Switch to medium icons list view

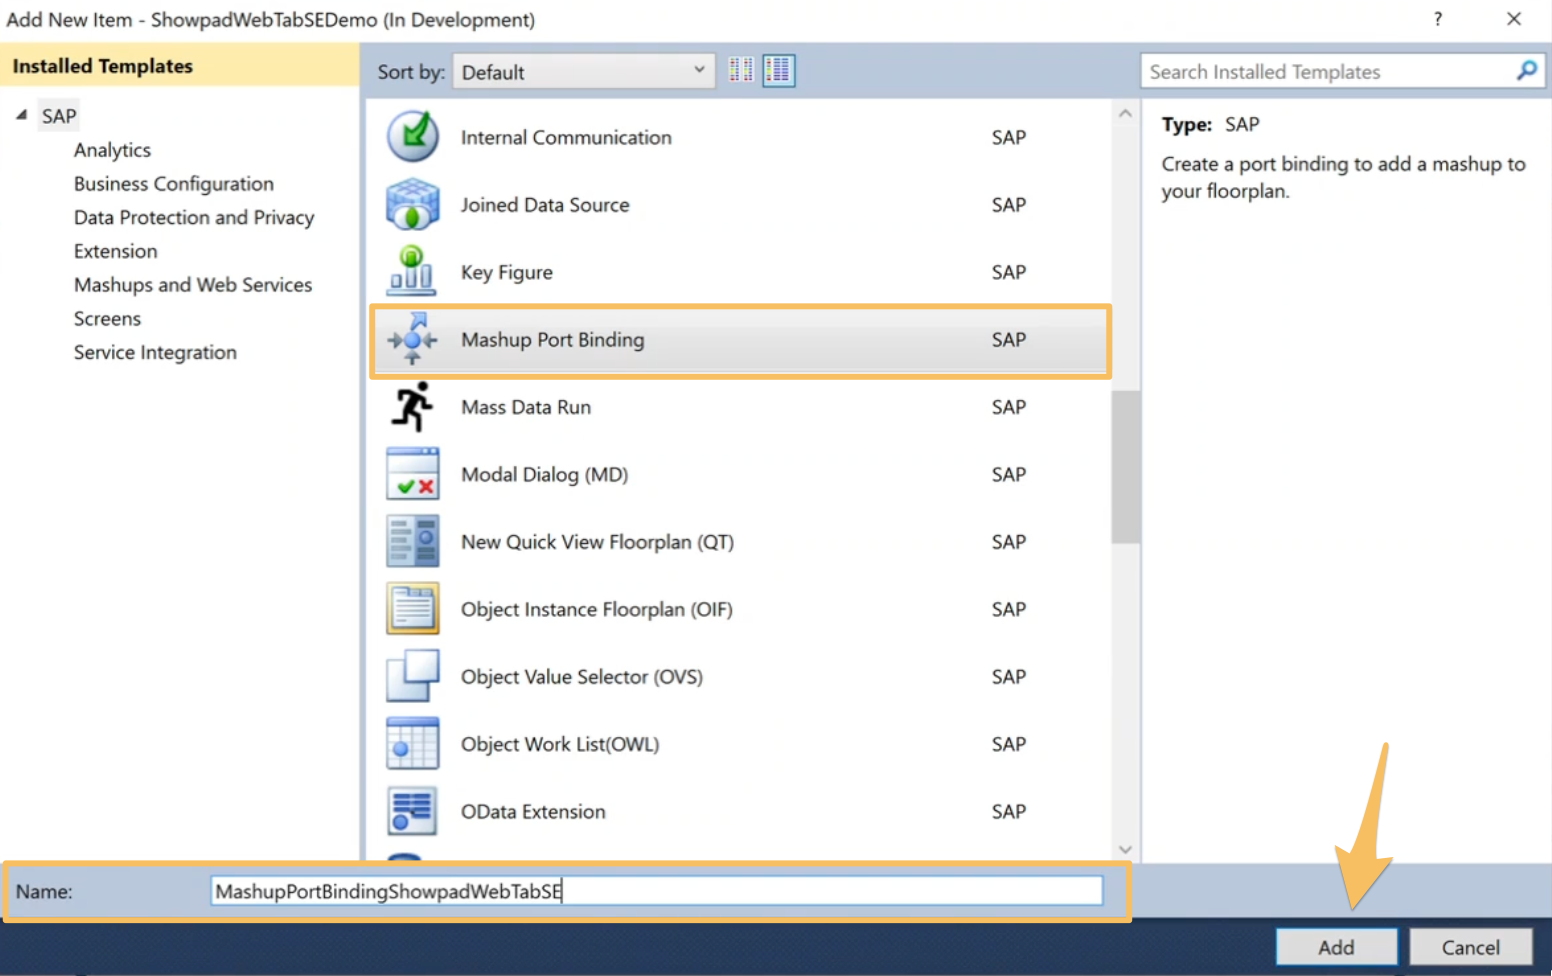coord(778,71)
